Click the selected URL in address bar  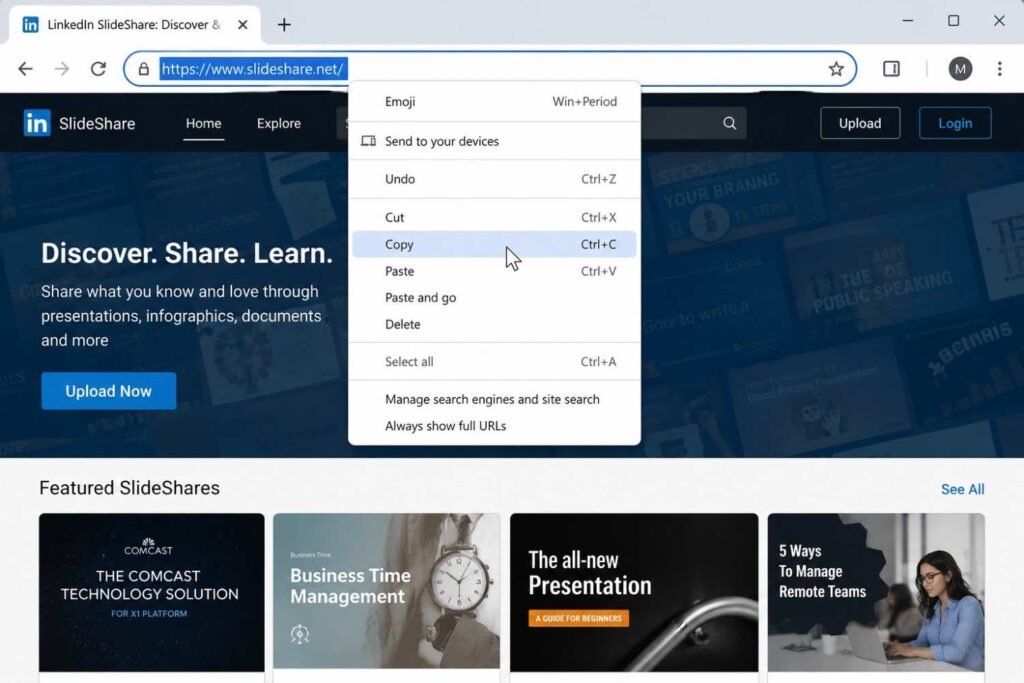(253, 69)
